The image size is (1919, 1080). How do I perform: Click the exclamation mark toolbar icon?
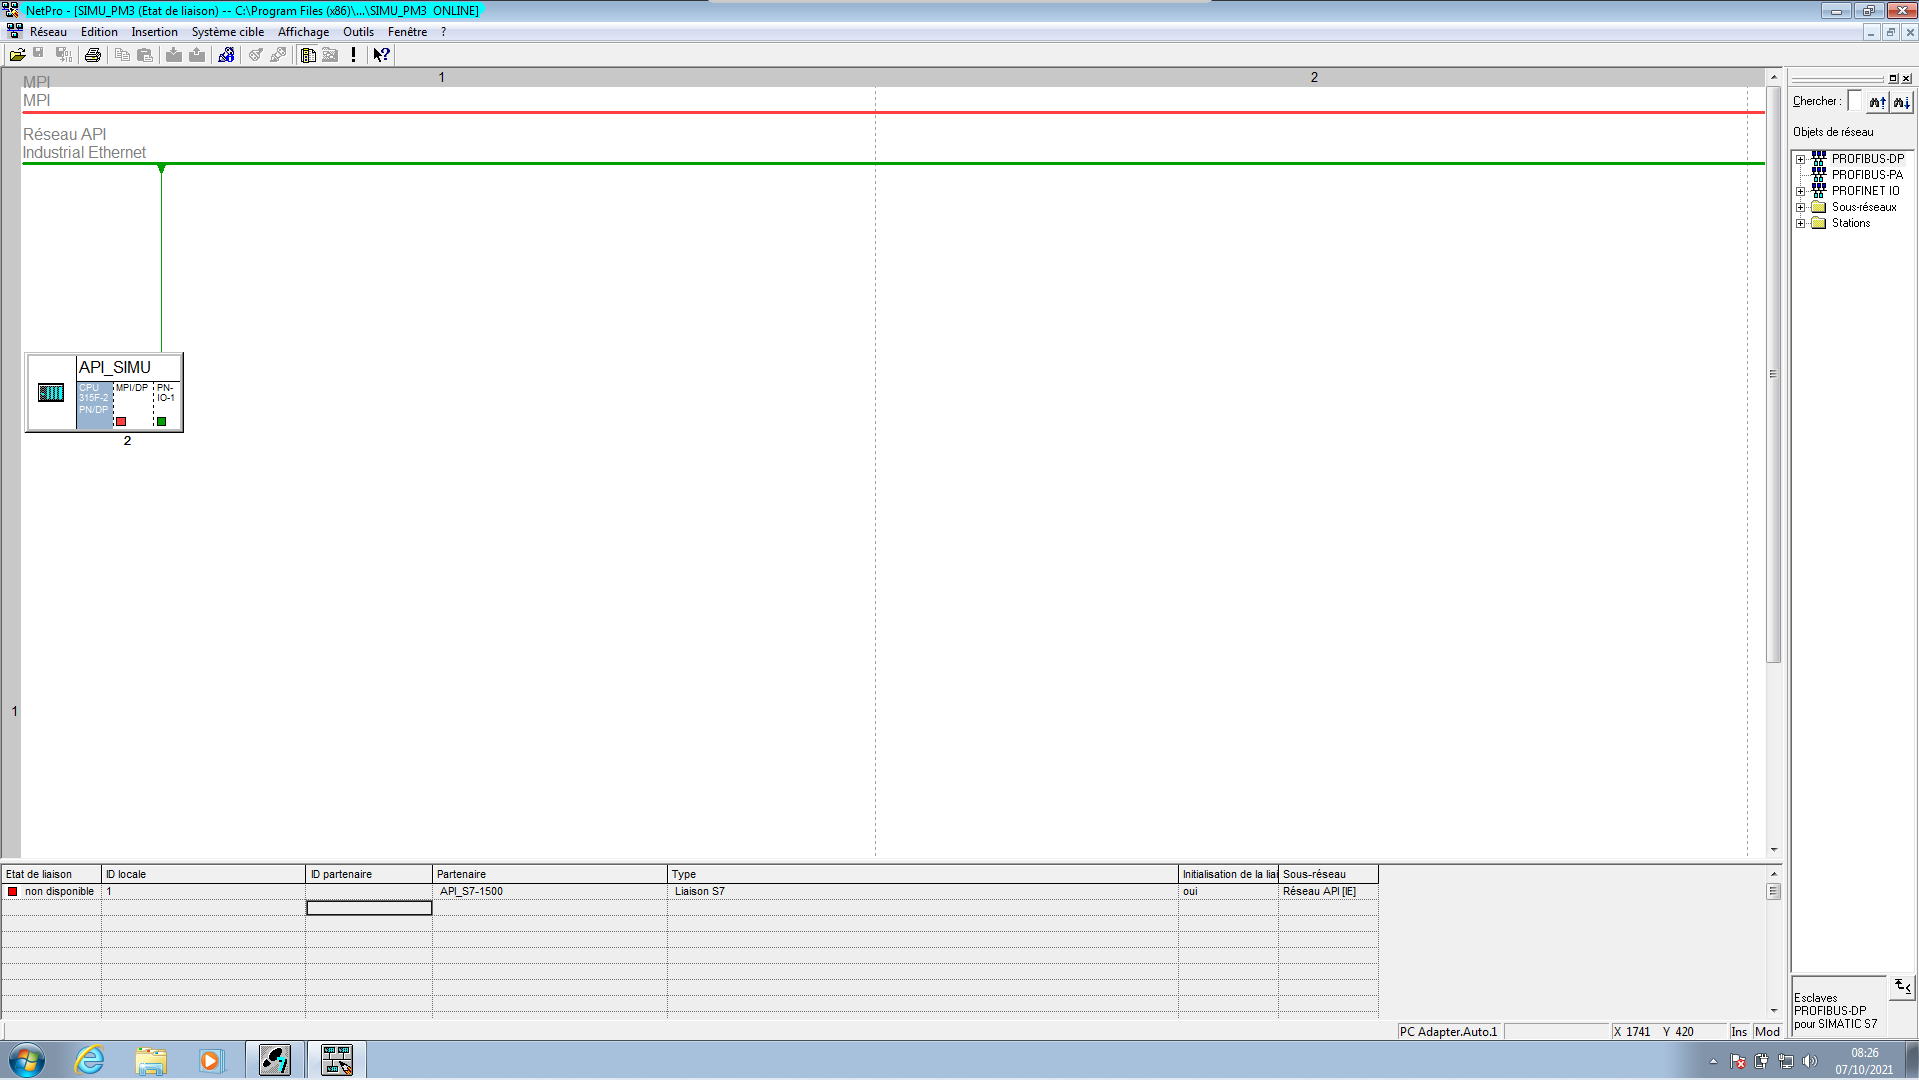click(x=353, y=55)
